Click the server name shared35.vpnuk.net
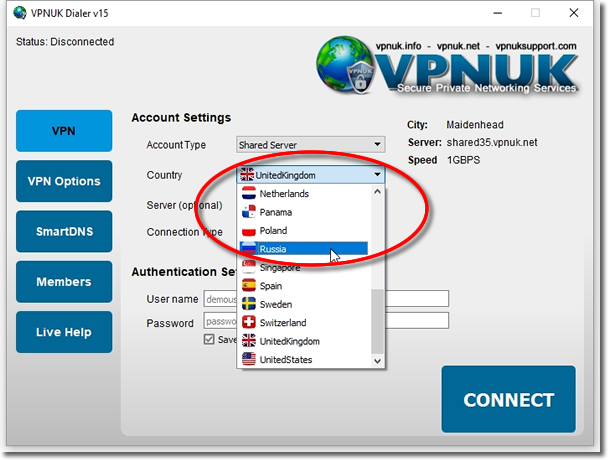 [x=492, y=142]
